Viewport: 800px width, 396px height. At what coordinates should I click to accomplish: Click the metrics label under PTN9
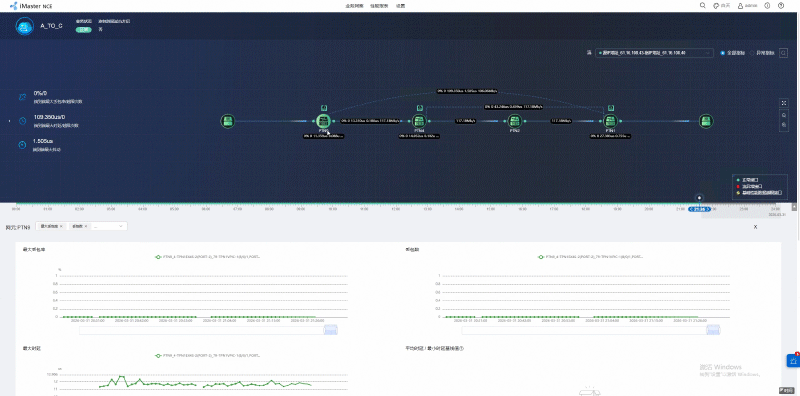coord(323,136)
